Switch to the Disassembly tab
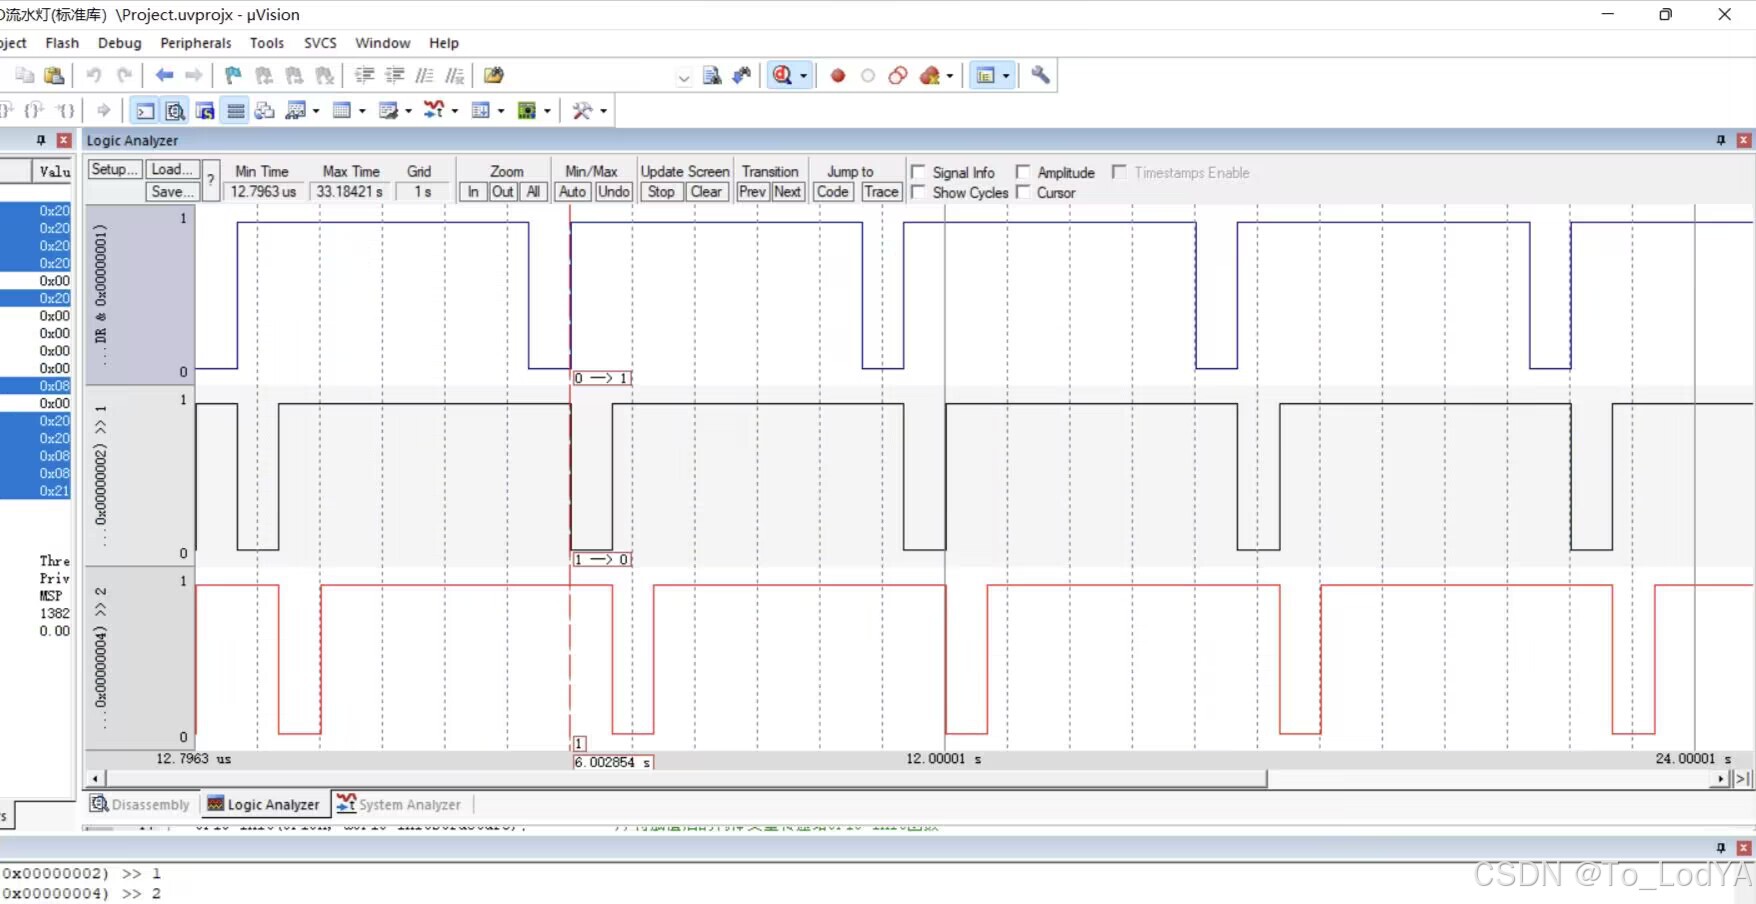This screenshot has width=1756, height=904. tap(140, 804)
